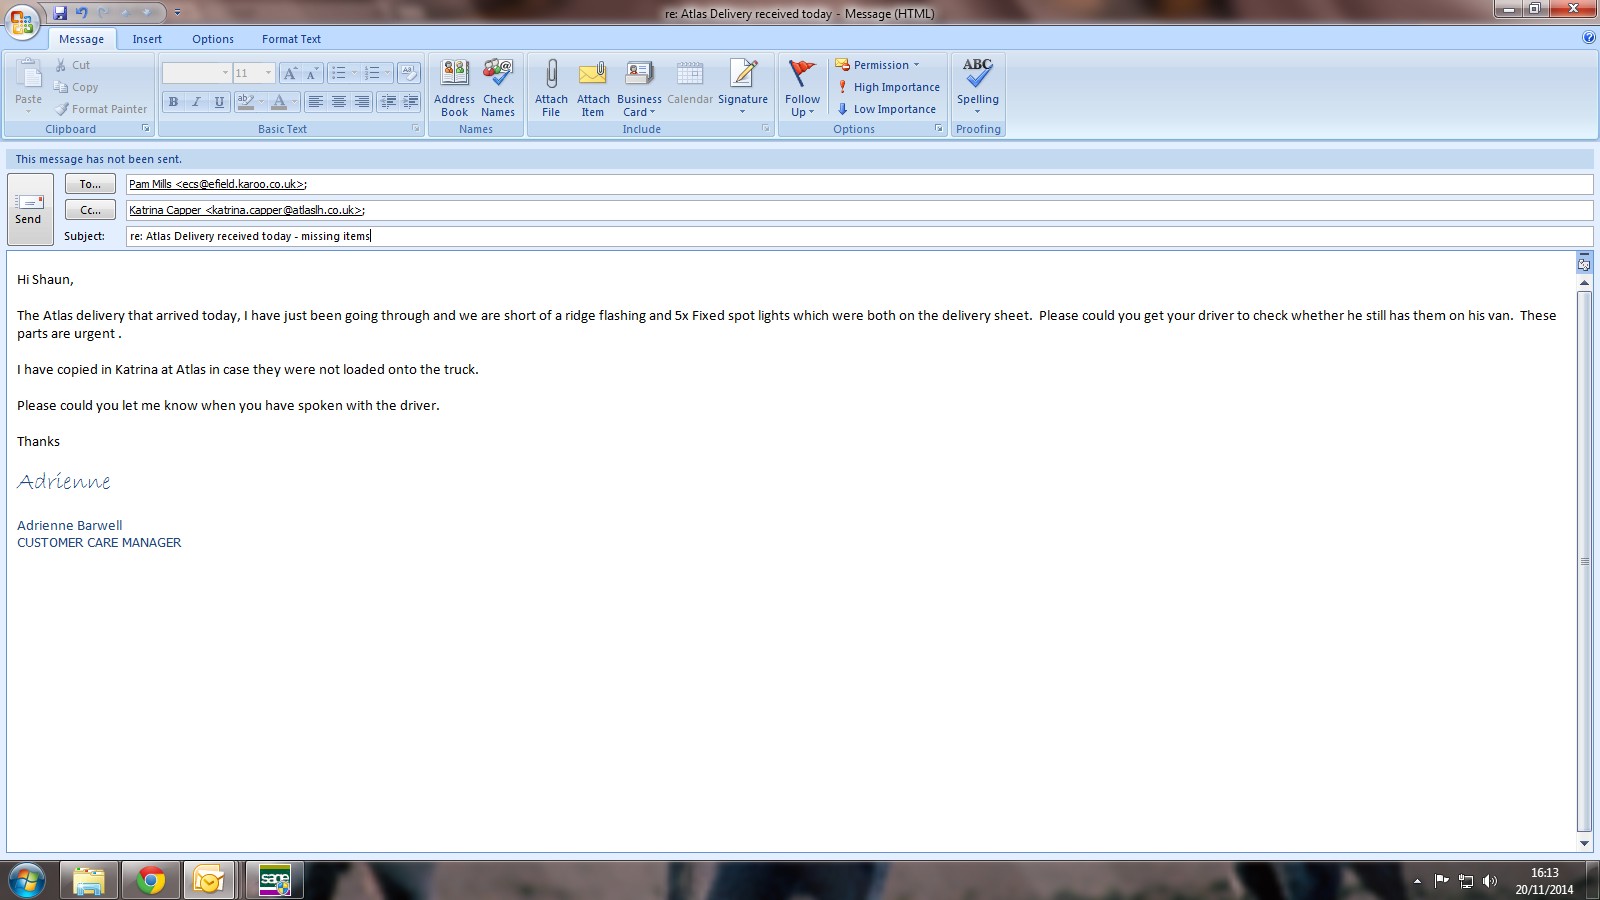Screen dimensions: 1600x900
Task: Open the Signature dropdown menu
Action: pos(743,88)
